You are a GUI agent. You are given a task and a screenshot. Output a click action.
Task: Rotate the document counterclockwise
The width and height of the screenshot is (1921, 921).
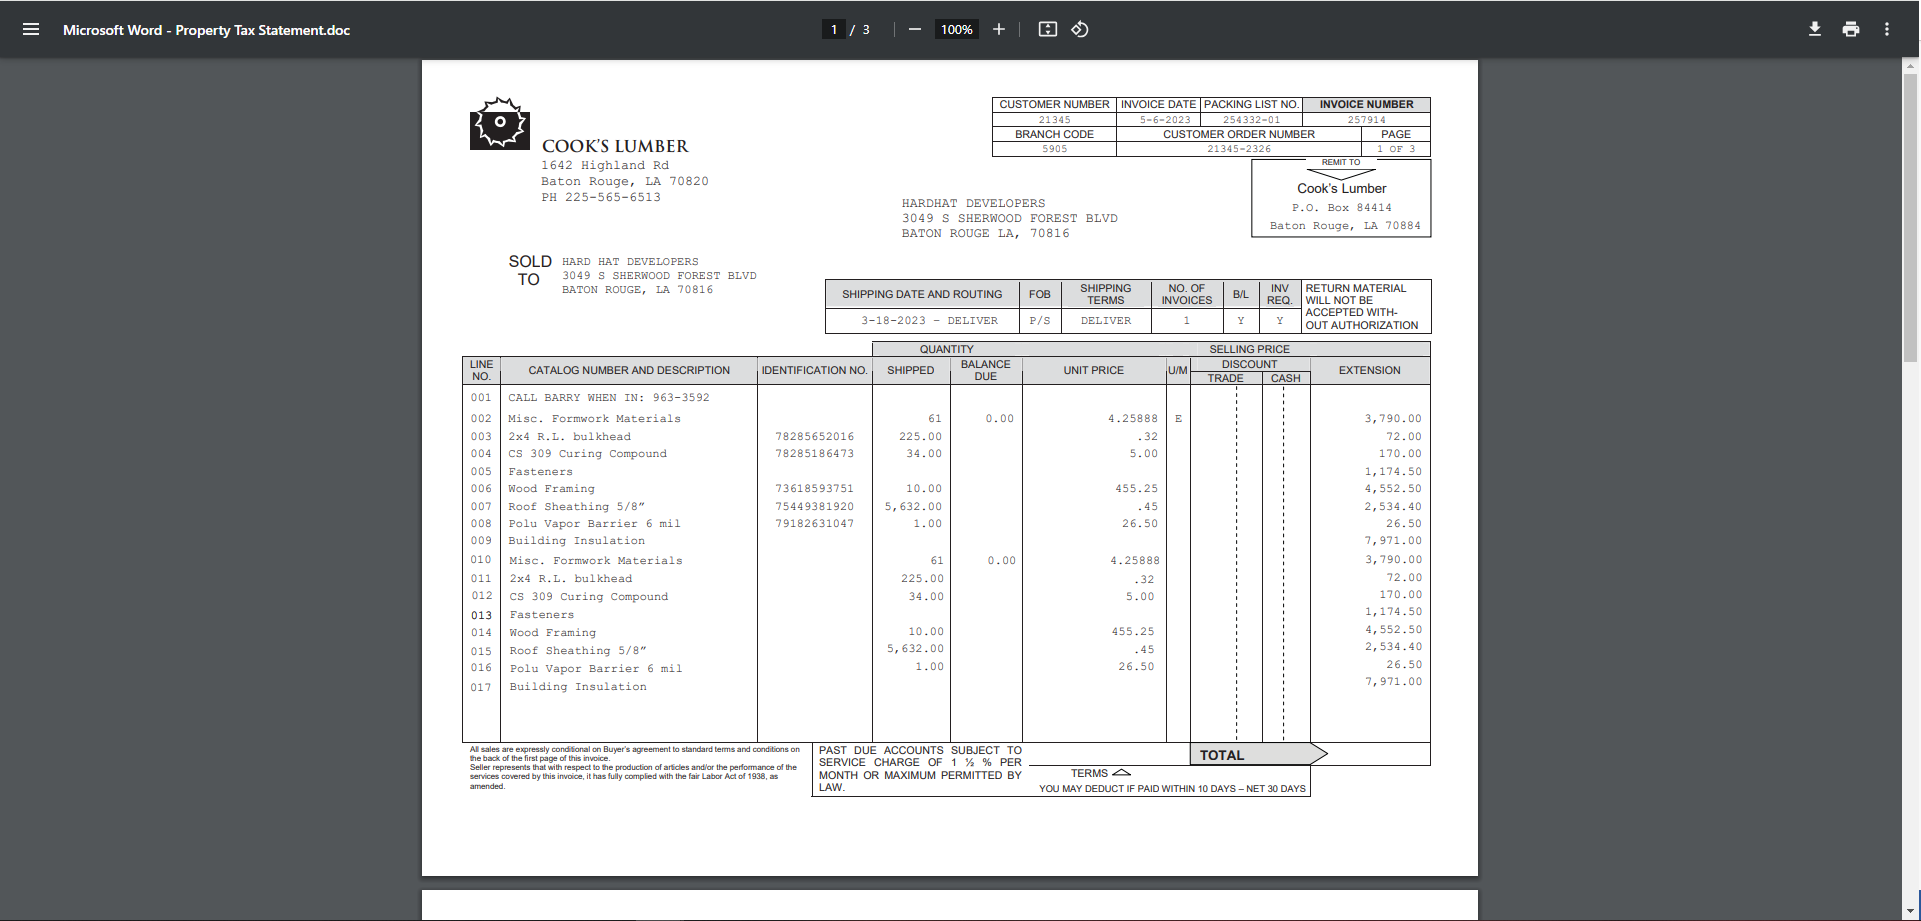1080,29
